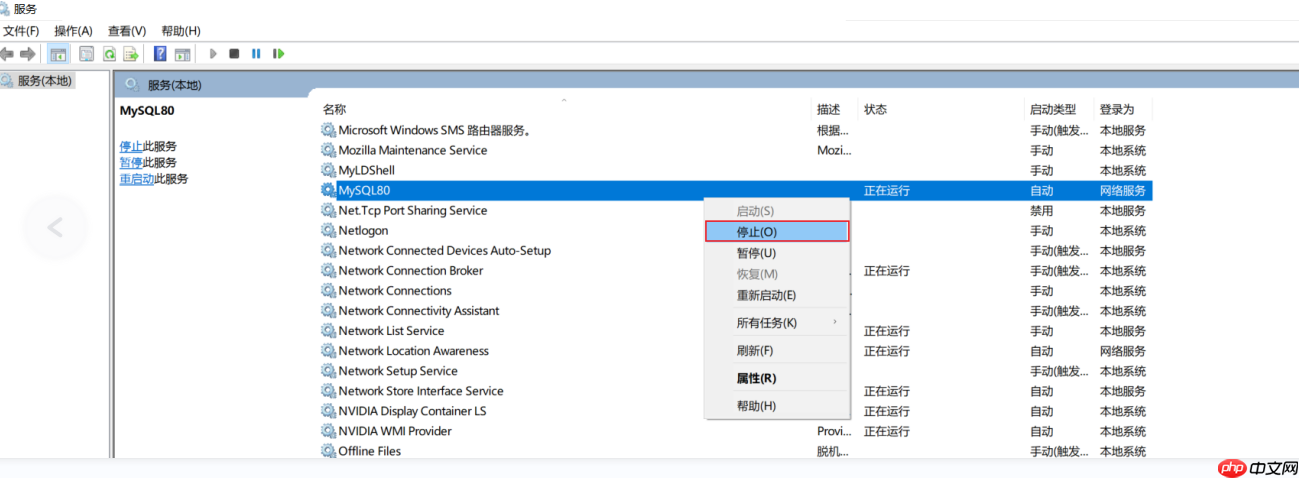The height and width of the screenshot is (478, 1299).
Task: Click the gear icon beside Network Connection Broker
Action: pyautogui.click(x=328, y=271)
